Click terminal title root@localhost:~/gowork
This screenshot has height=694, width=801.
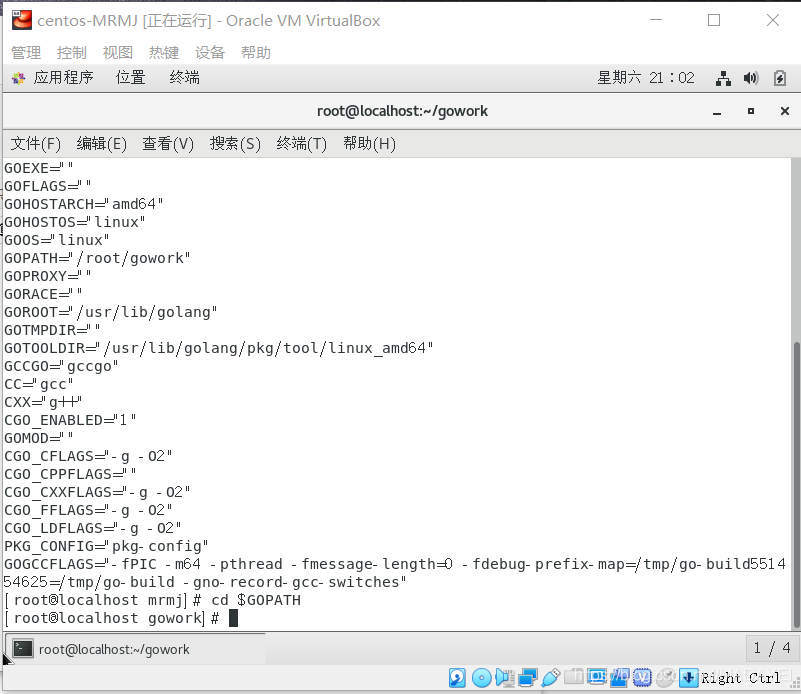click(402, 111)
